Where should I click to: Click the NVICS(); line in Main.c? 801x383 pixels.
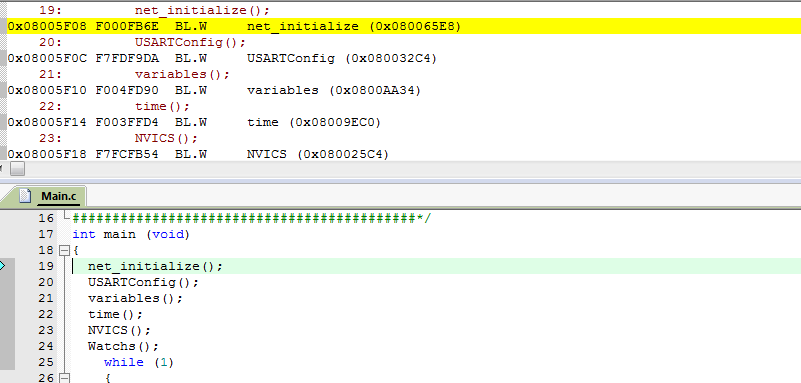[120, 330]
